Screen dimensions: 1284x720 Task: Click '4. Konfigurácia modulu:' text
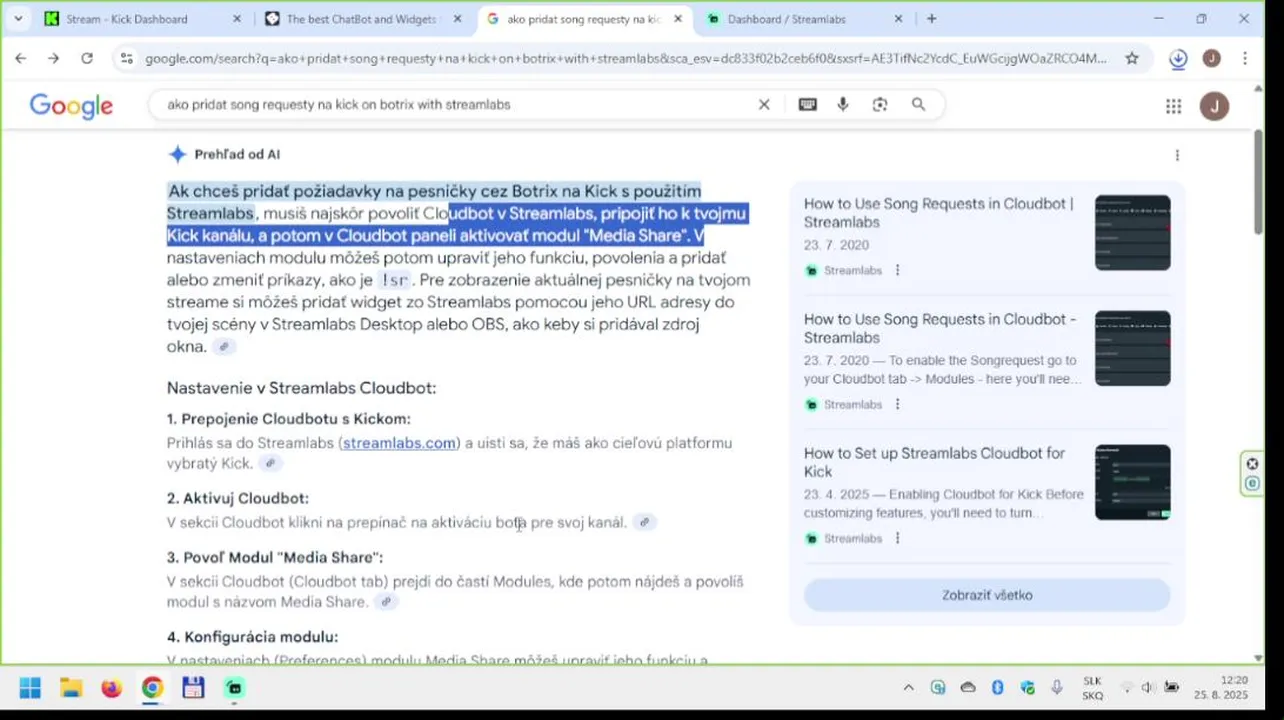pos(252,637)
